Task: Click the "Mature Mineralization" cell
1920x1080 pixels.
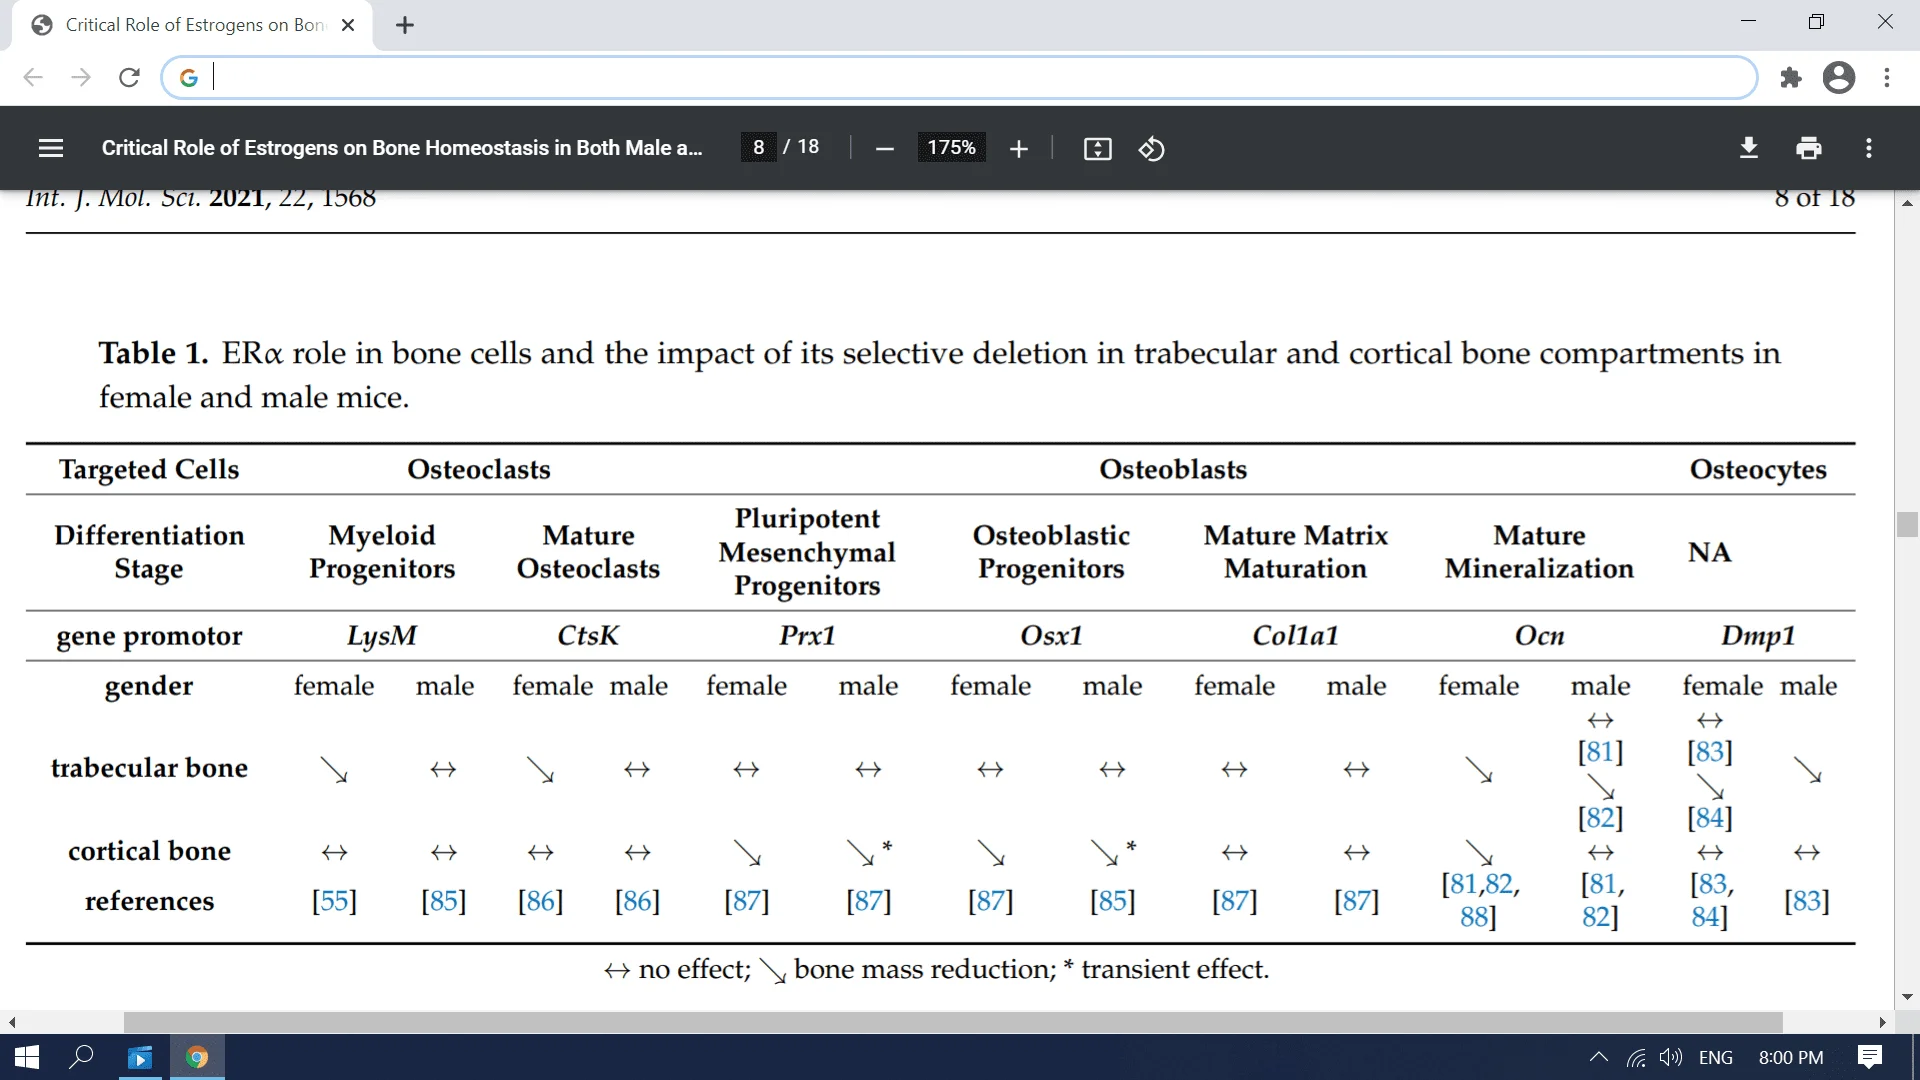Action: pos(1539,552)
